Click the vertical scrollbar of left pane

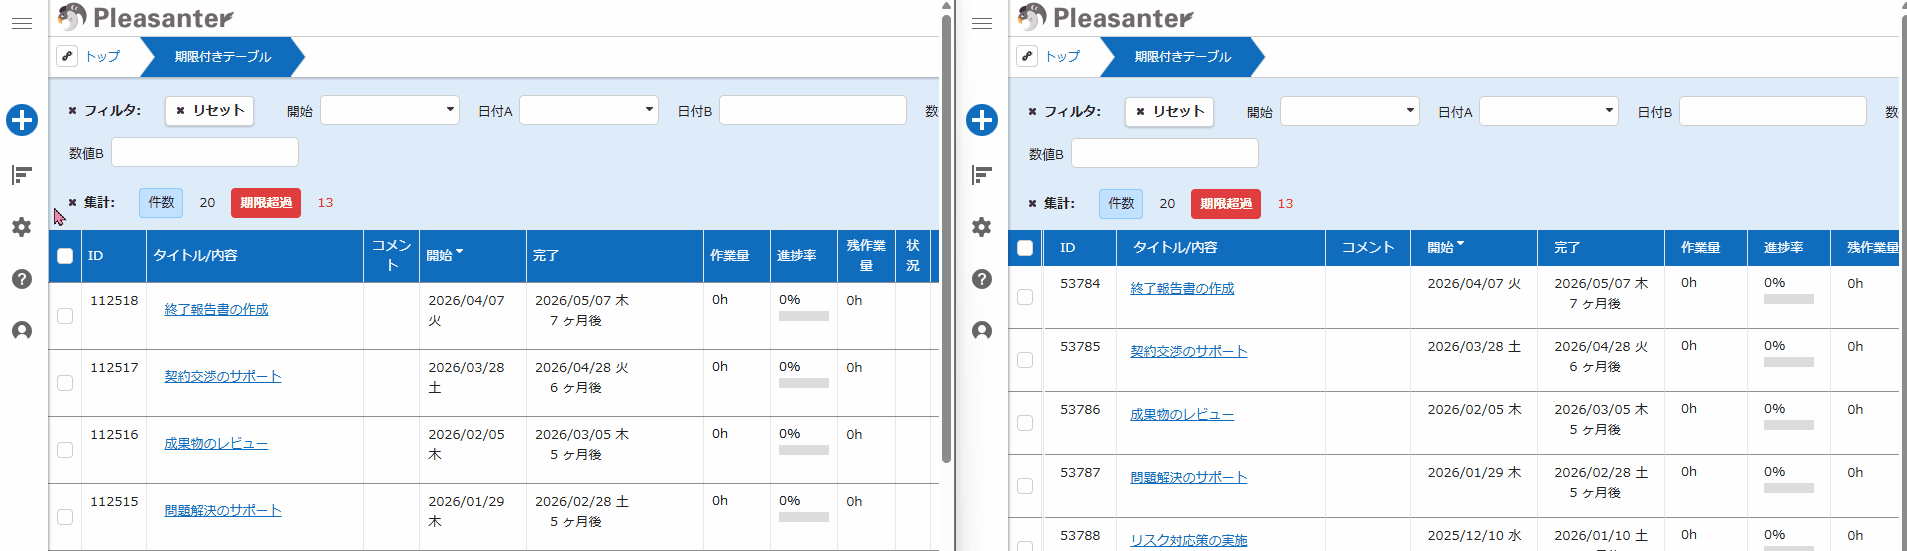pos(946,240)
